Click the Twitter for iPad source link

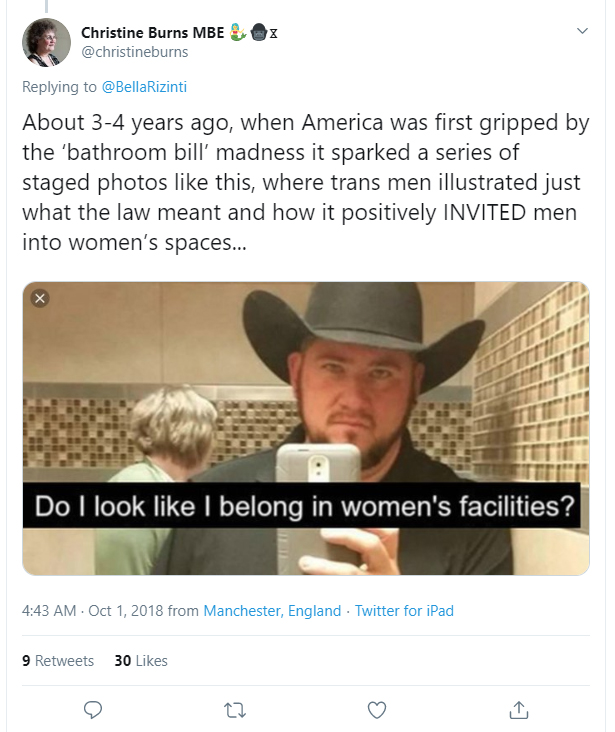(x=407, y=610)
